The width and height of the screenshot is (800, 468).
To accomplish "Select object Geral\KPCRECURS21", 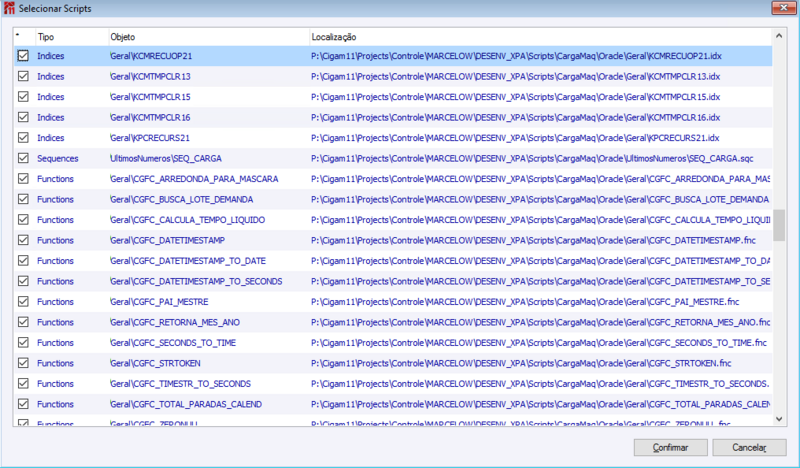I will click(x=150, y=138).
